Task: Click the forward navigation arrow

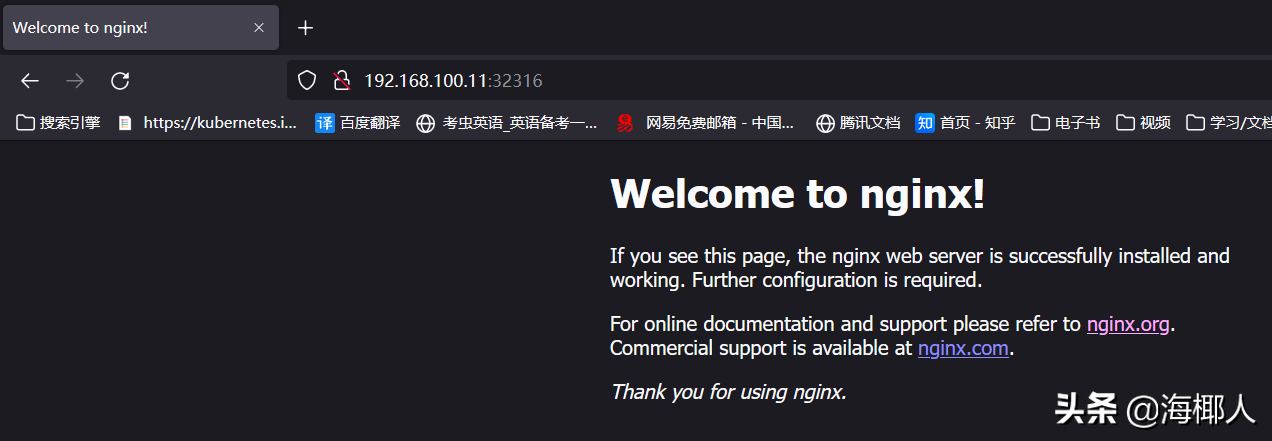Action: click(x=75, y=81)
